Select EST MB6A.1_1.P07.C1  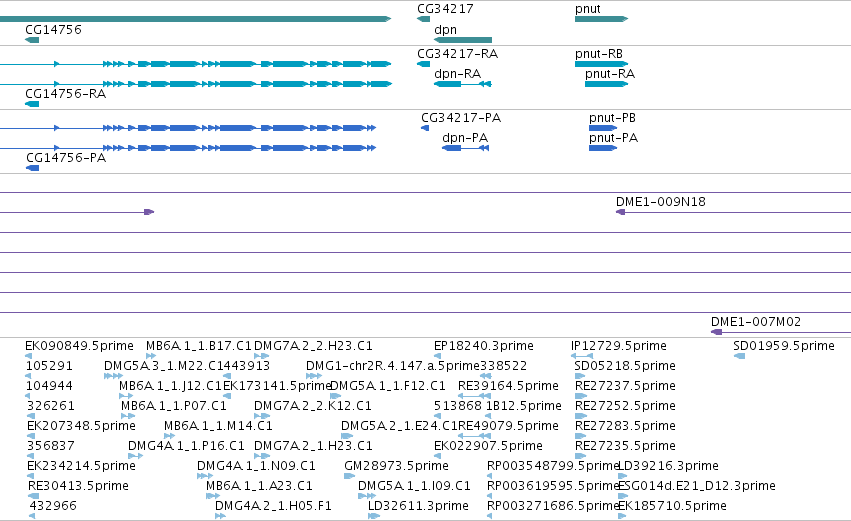tap(174, 406)
